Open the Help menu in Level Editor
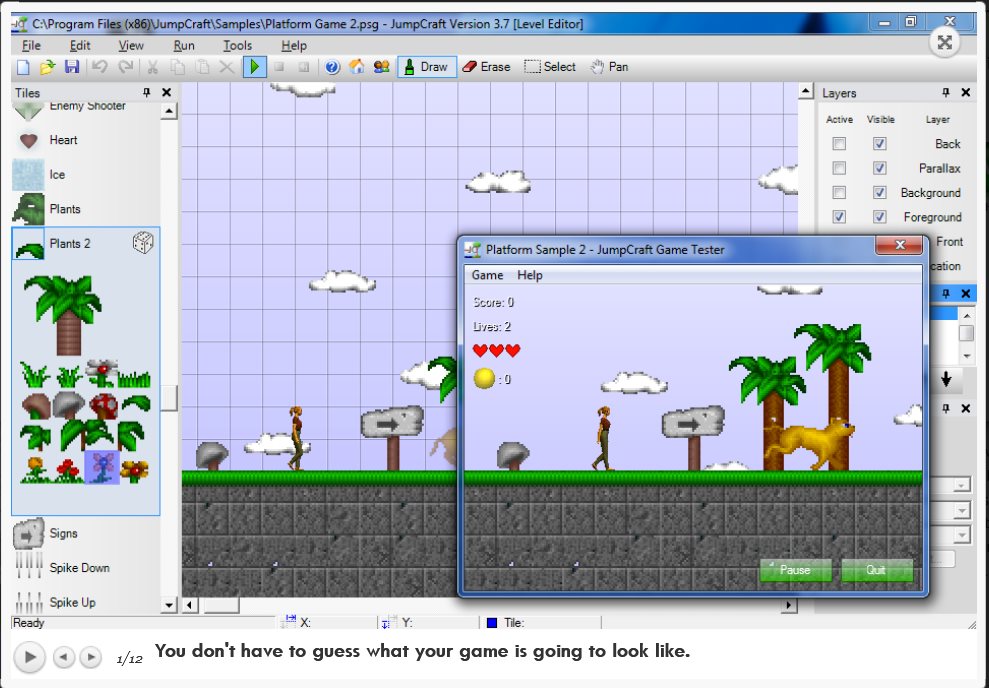Image resolution: width=989 pixels, height=688 pixels. pyautogui.click(x=294, y=45)
